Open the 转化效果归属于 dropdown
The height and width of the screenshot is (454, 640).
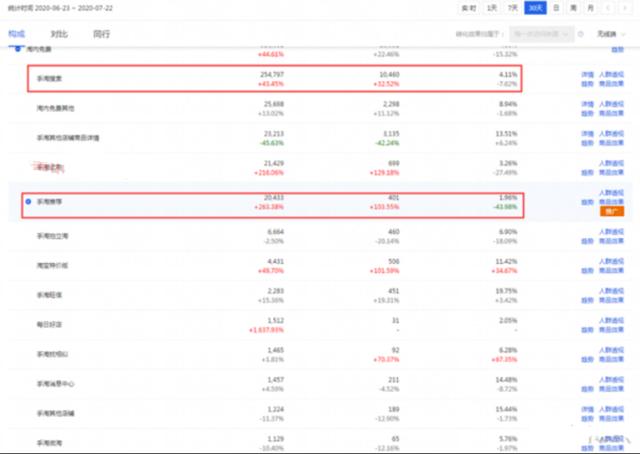(542, 34)
